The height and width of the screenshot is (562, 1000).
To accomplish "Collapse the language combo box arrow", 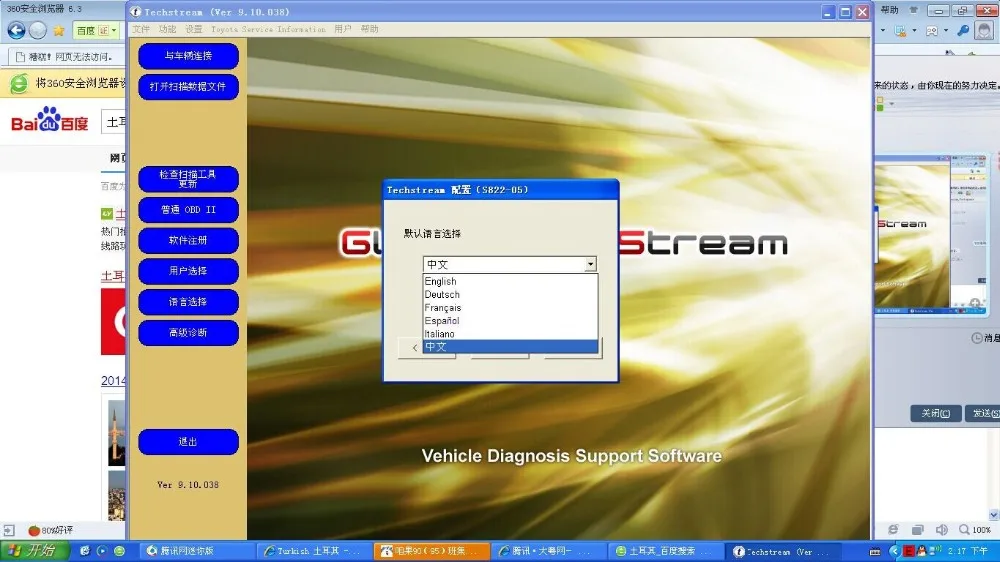I will (590, 264).
